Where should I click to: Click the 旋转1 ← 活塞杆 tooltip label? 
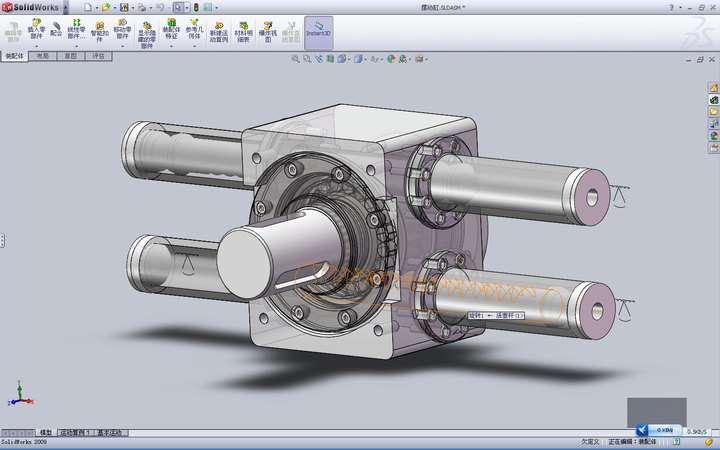(496, 315)
